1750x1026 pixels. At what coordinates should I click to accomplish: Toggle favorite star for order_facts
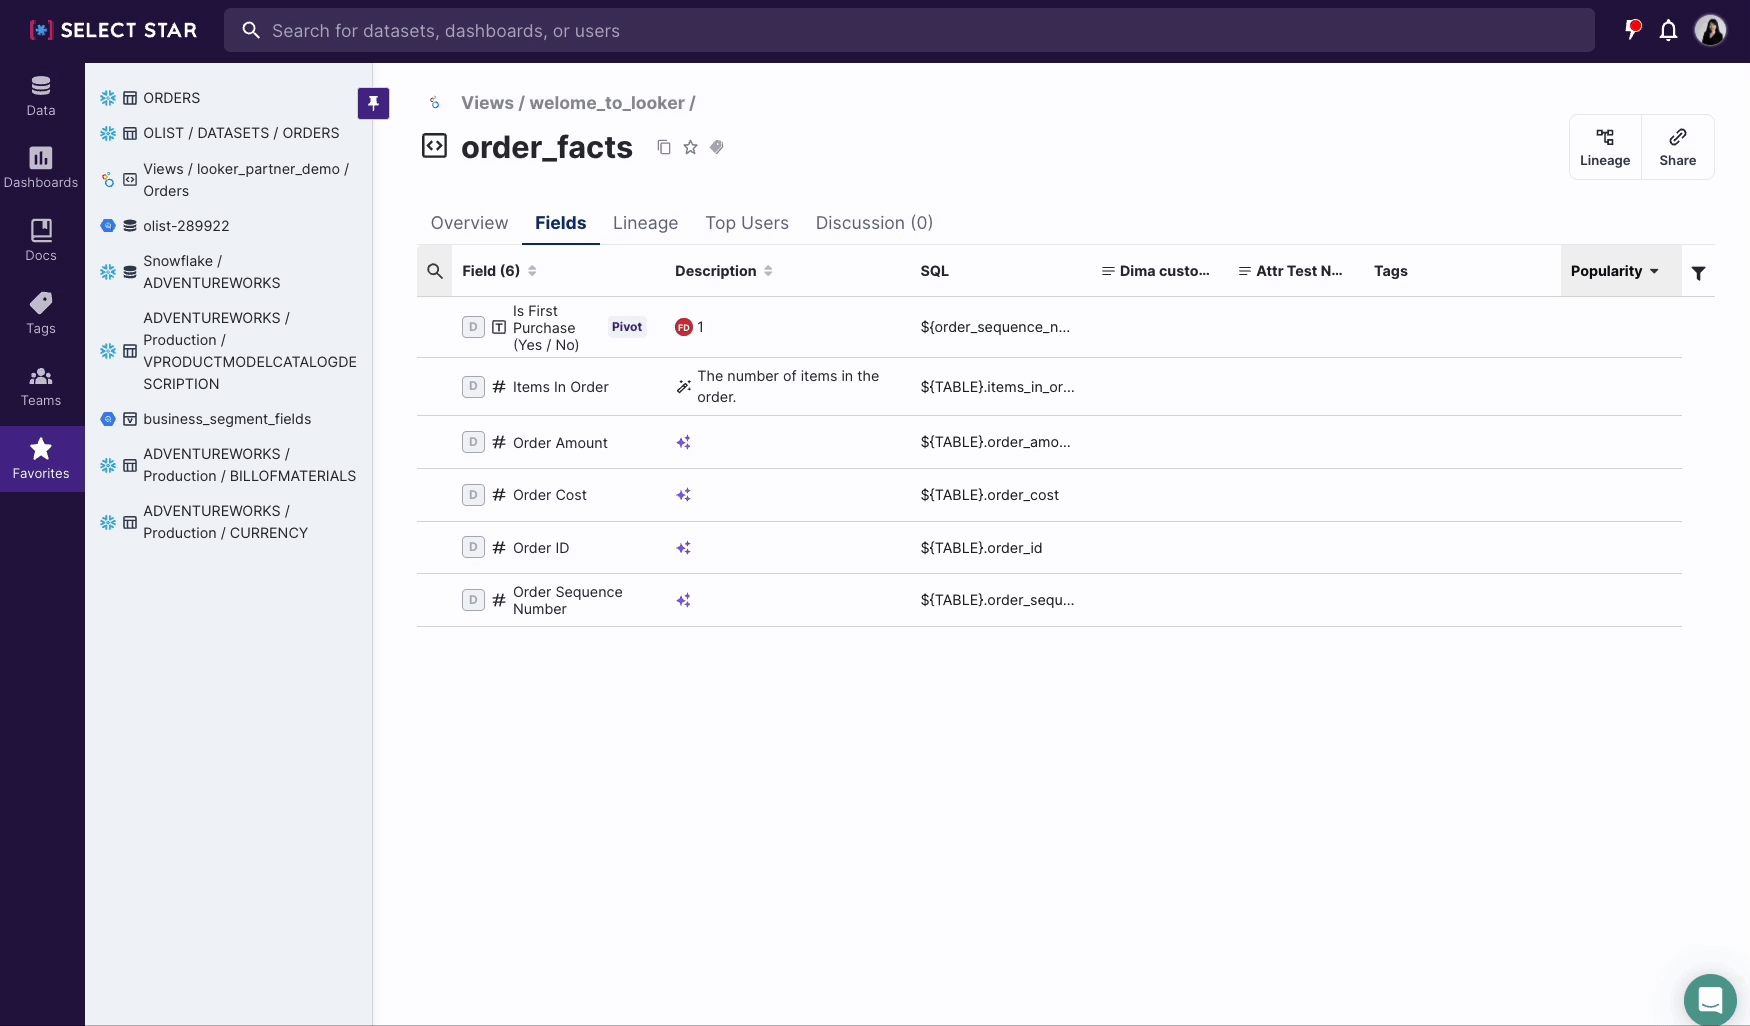[x=690, y=148]
